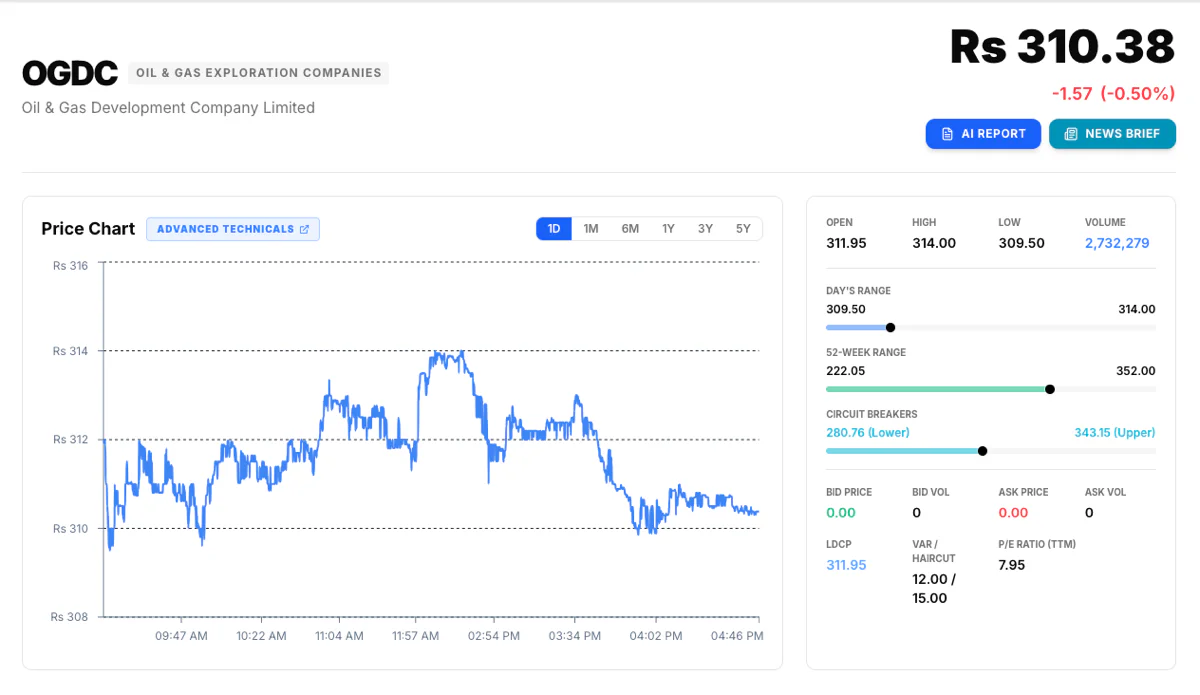This screenshot has height=695, width=1200.
Task: Click the -1.57 (-0.50%) change value
Action: pos(1113,94)
